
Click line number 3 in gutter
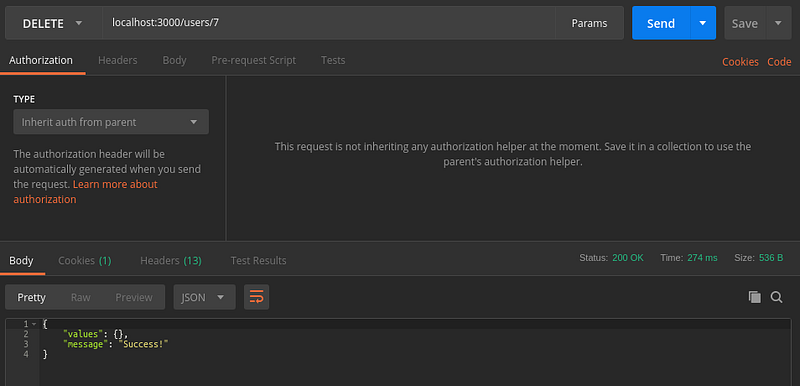(x=26, y=344)
